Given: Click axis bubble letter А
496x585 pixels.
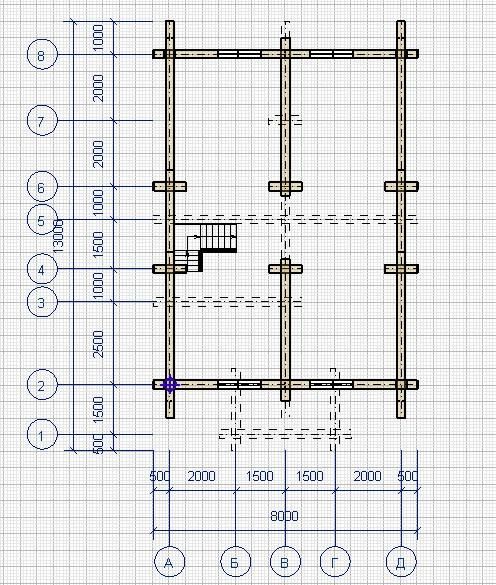Looking at the screenshot, I should [169, 562].
